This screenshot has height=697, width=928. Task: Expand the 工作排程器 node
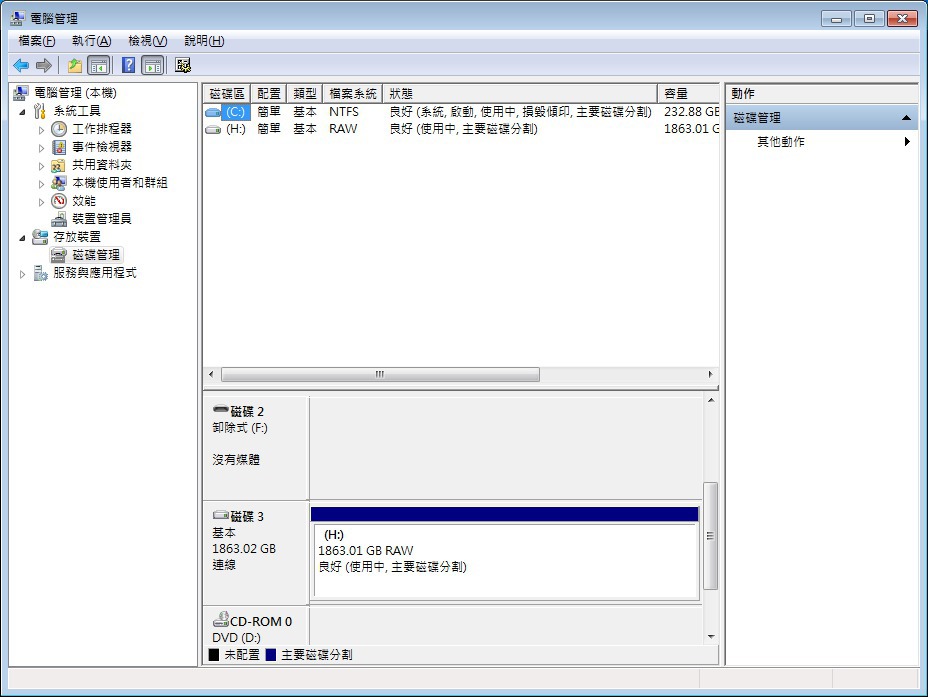click(41, 130)
